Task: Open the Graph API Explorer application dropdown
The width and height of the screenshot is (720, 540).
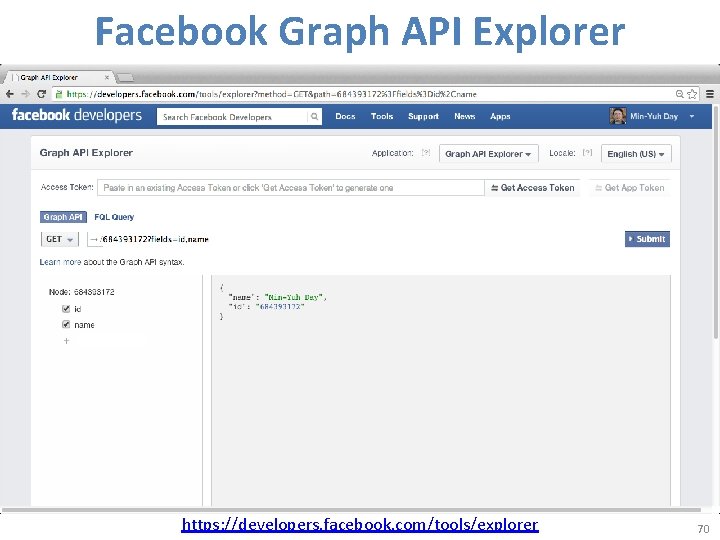Action: point(489,154)
